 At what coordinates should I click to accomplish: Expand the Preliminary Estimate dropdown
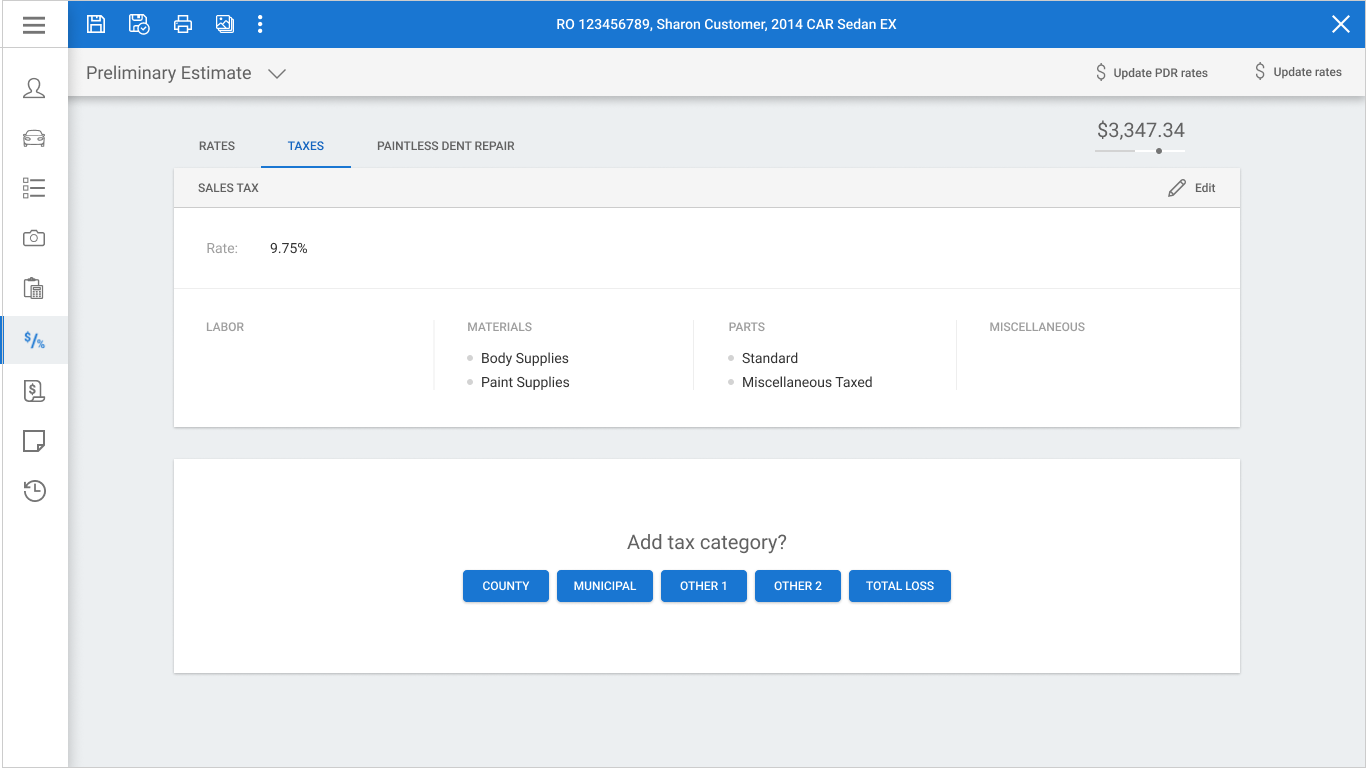coord(277,73)
